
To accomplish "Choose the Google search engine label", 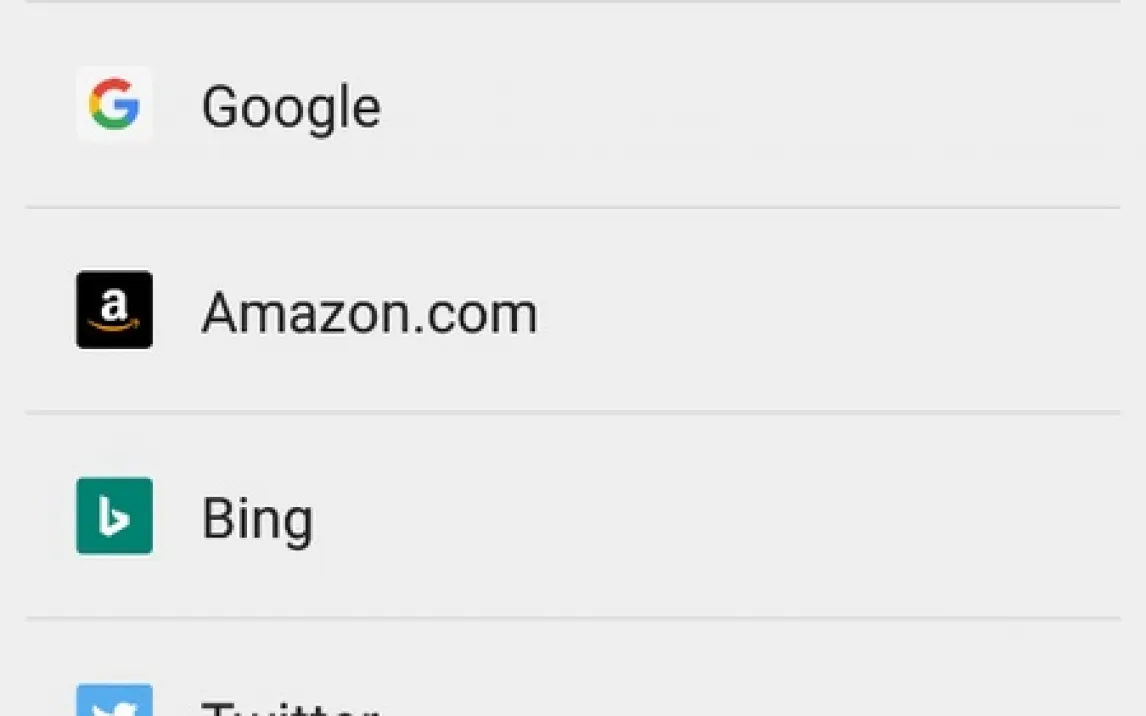I will (291, 106).
